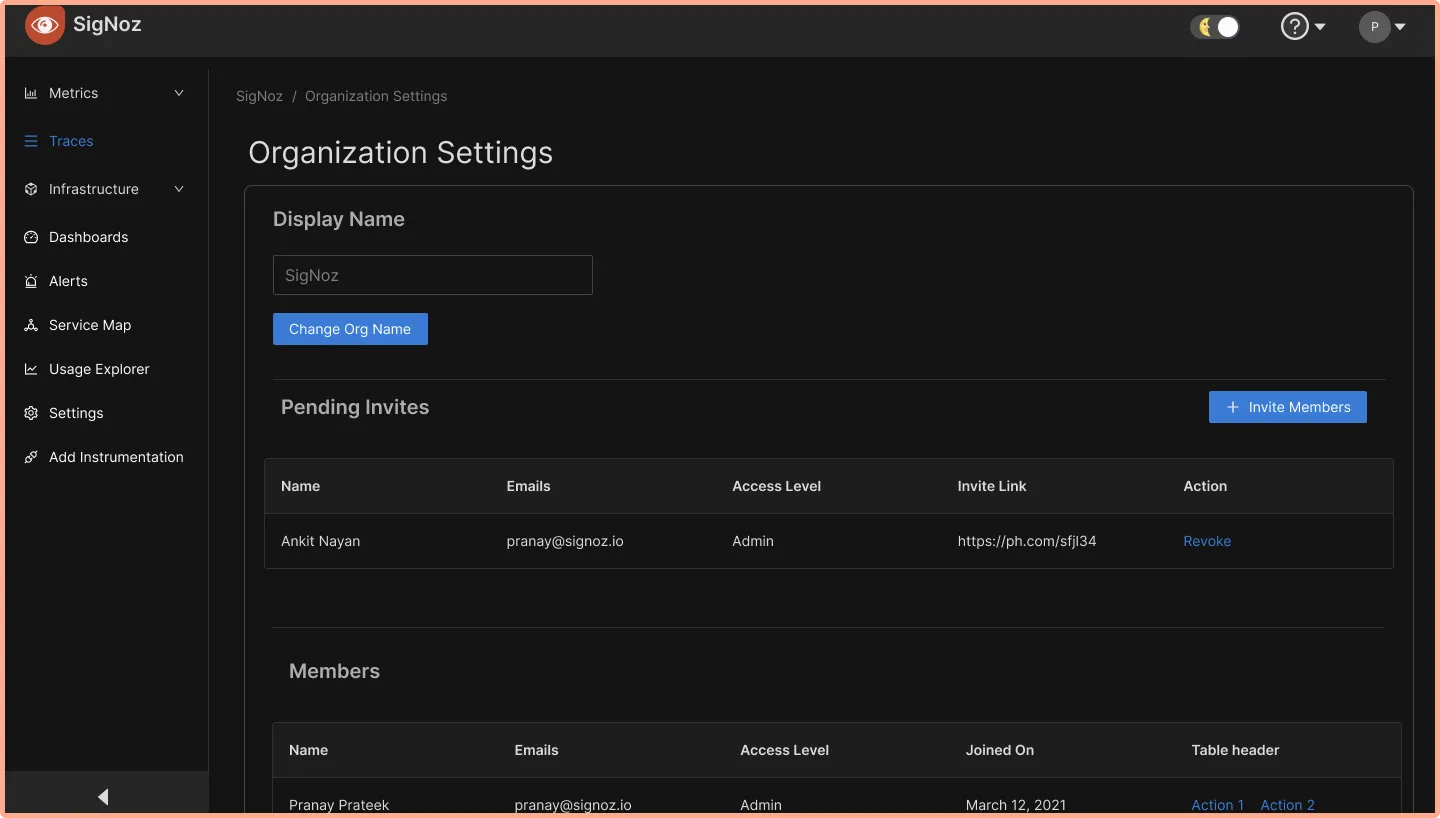Click the Alerts siren icon
1440x818 pixels.
click(31, 281)
